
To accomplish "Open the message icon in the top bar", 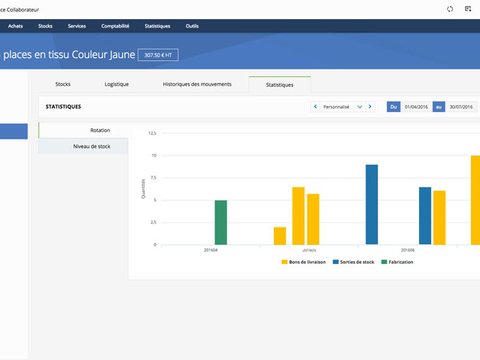I will [468, 9].
